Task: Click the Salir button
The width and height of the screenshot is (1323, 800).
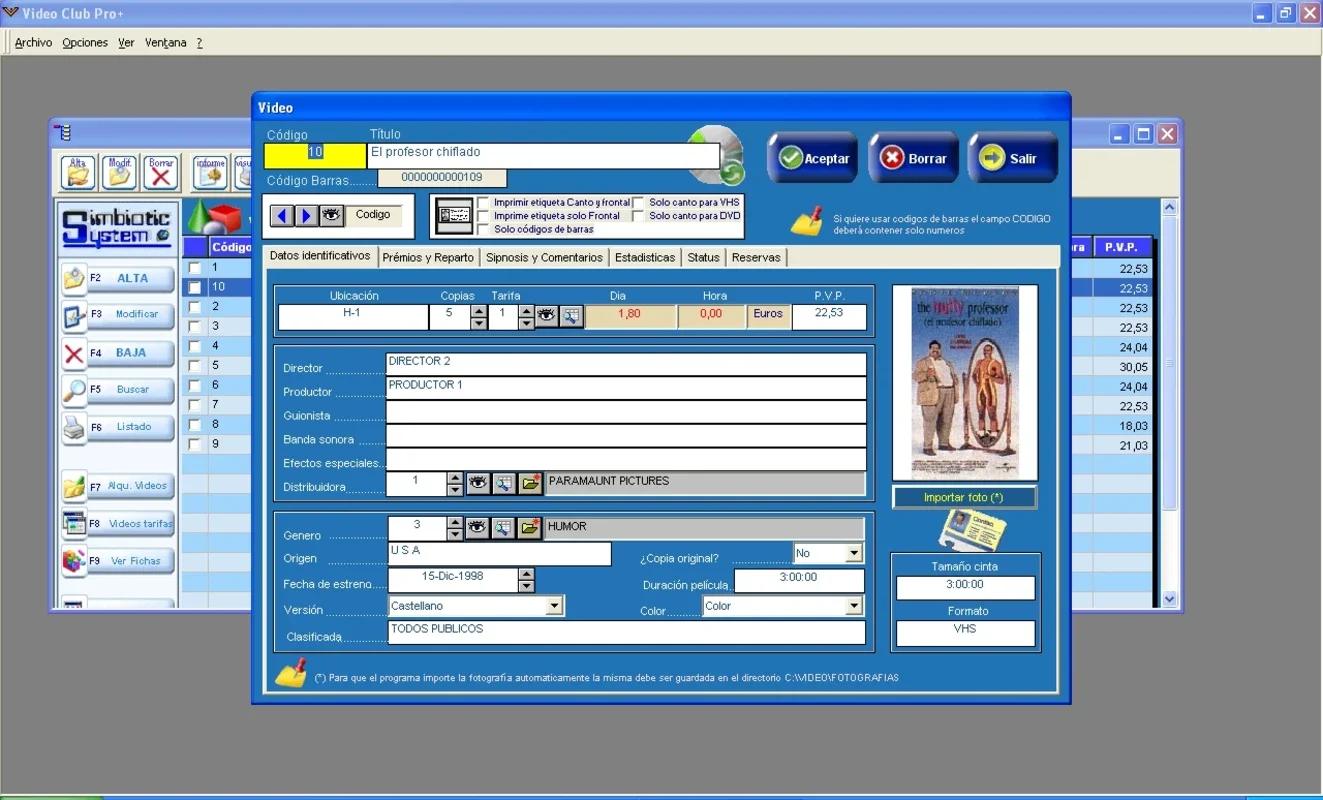Action: tap(1012, 158)
